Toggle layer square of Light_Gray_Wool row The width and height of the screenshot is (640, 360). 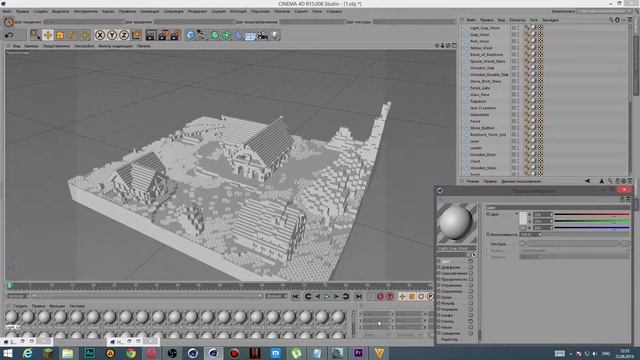[x=513, y=28]
